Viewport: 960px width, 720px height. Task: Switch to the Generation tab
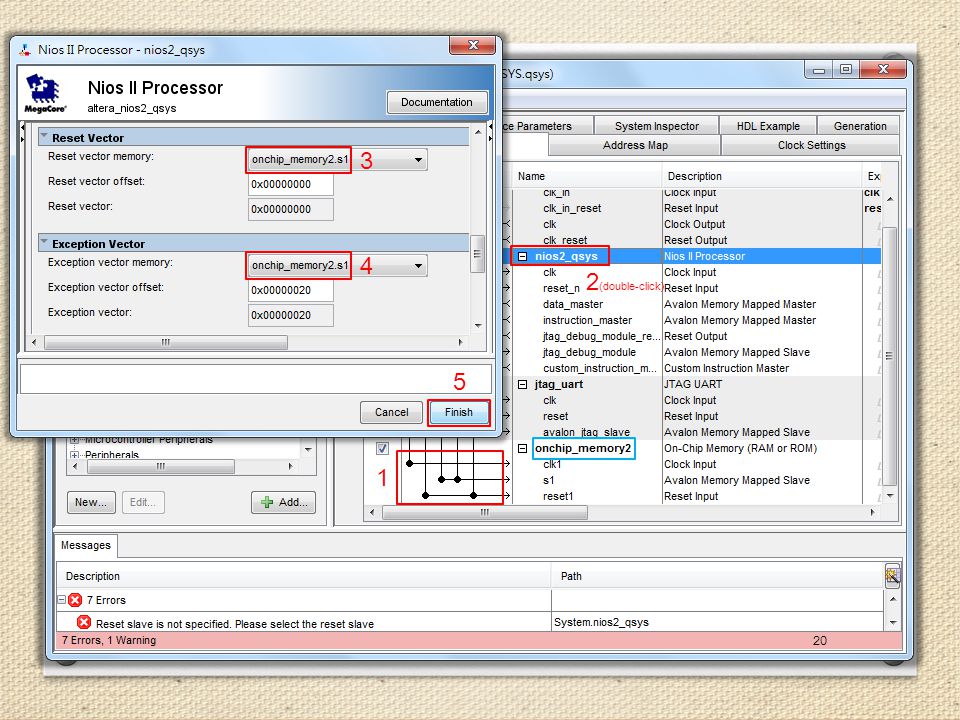point(860,126)
